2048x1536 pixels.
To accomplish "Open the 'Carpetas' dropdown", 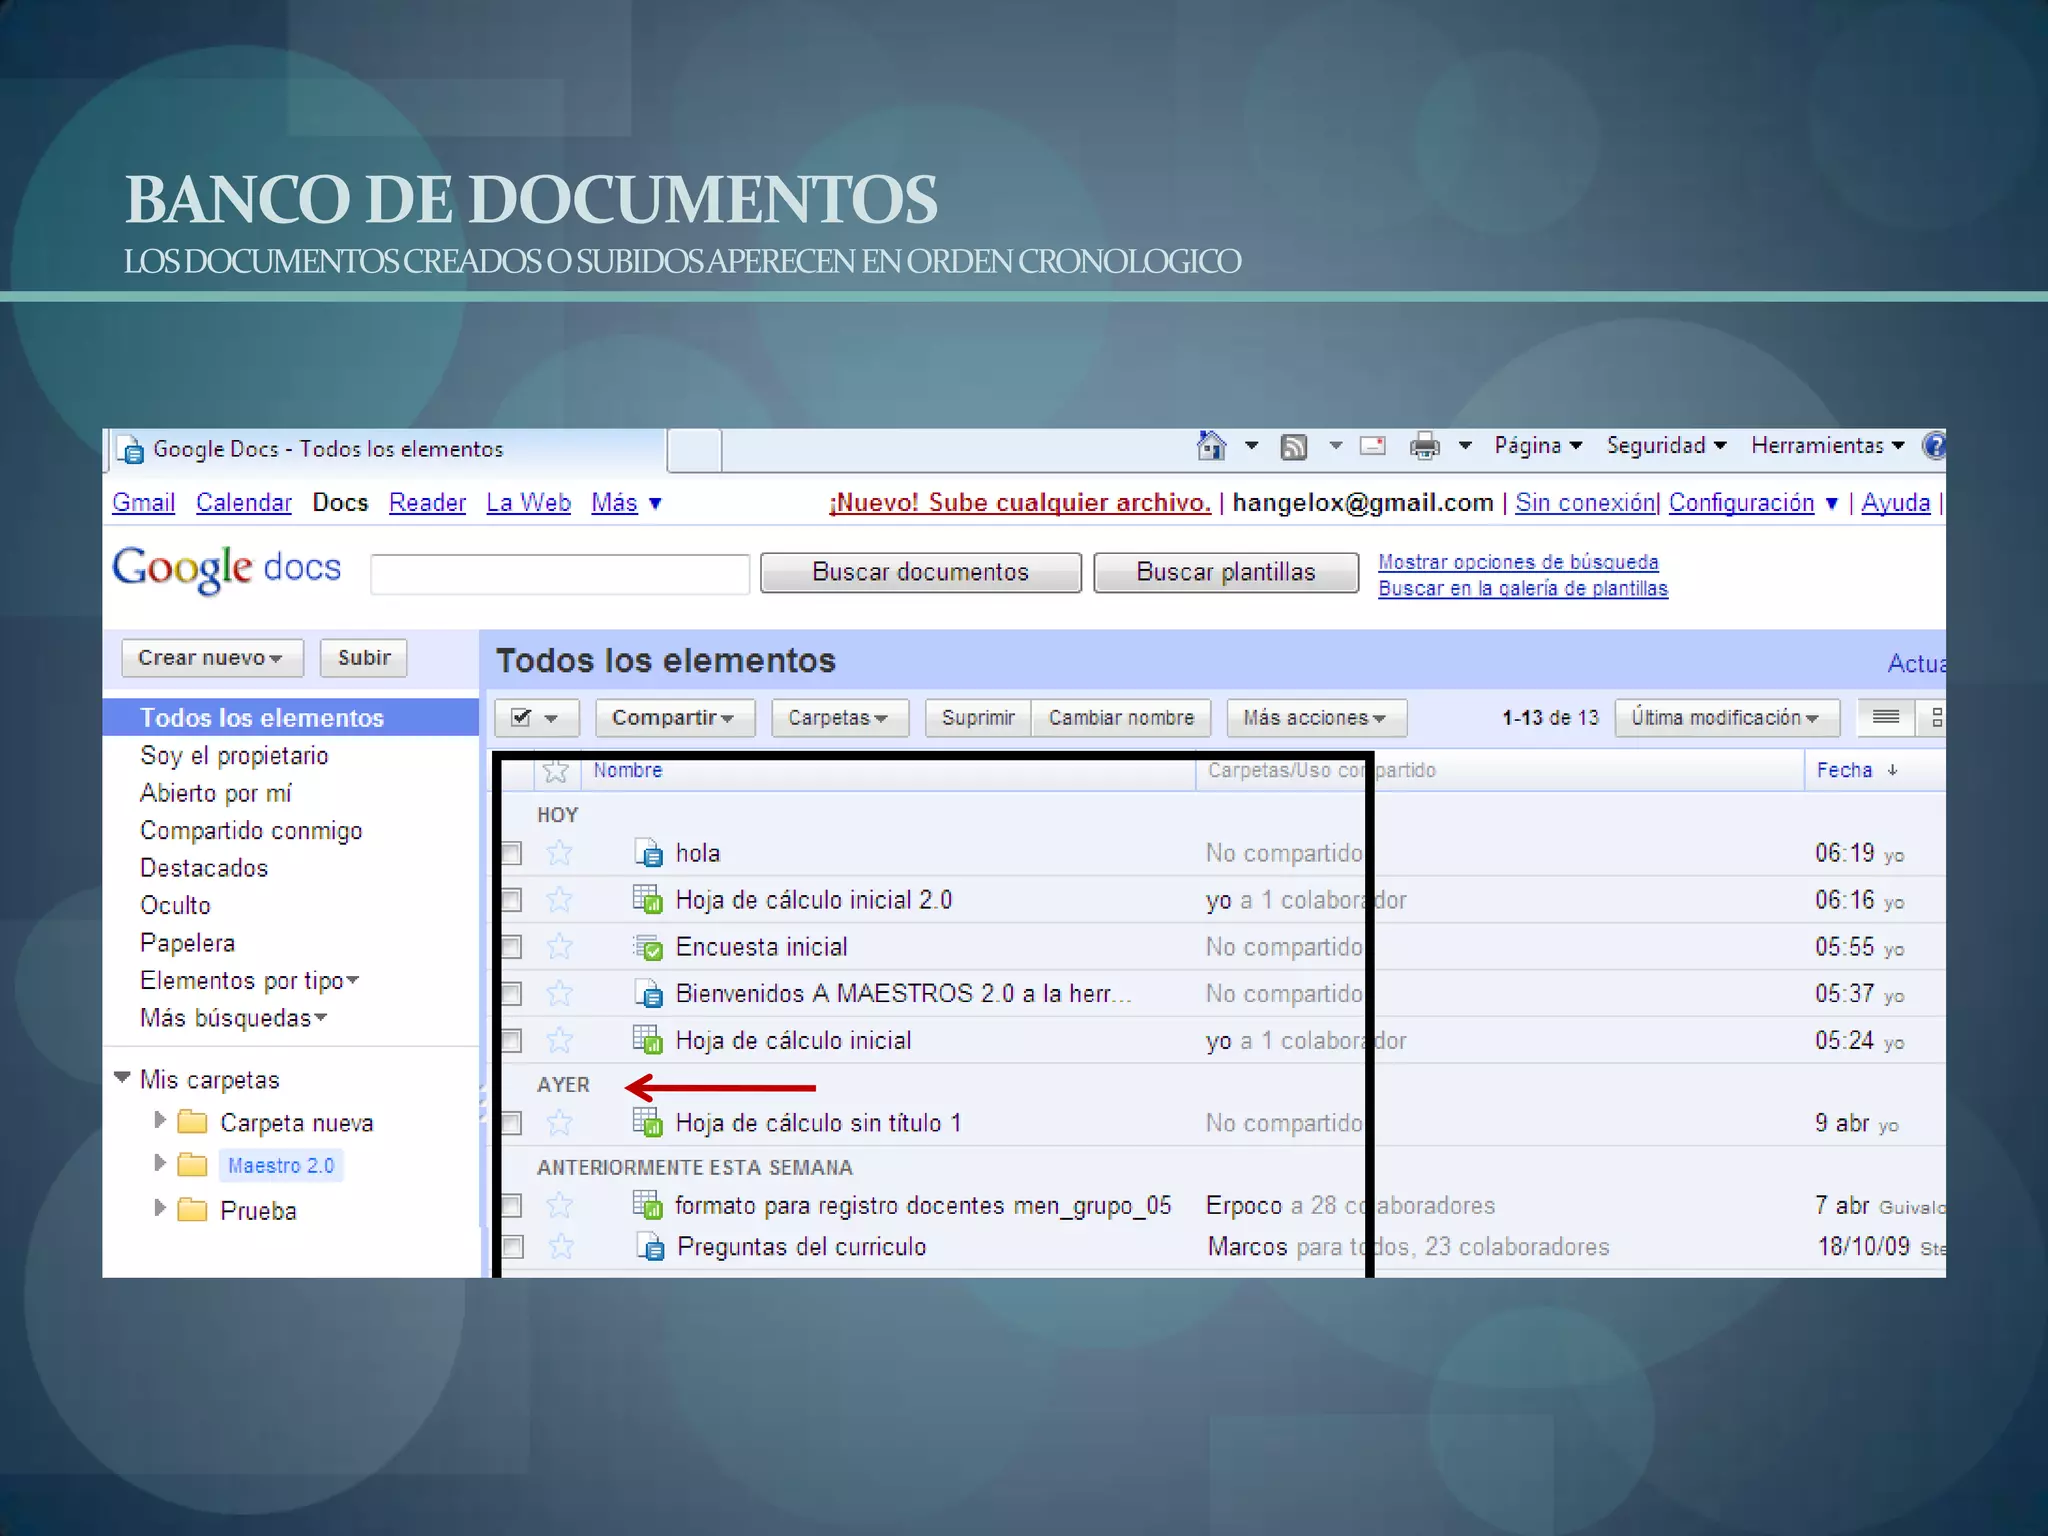I will 839,718.
